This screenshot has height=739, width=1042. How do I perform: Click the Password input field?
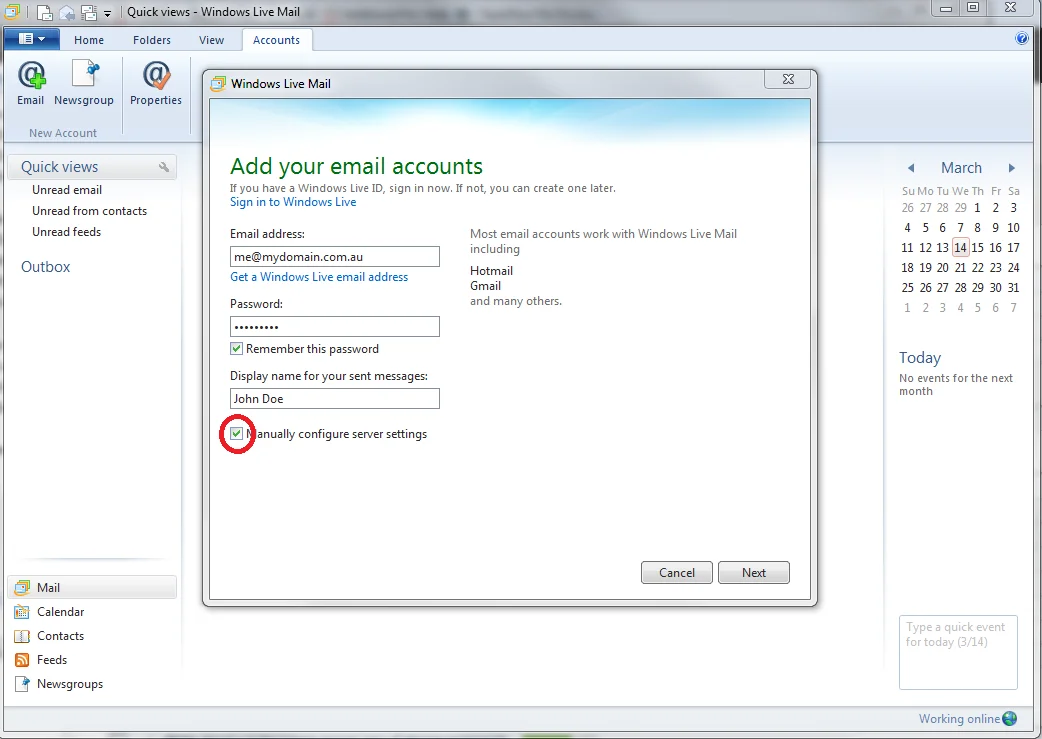(335, 326)
